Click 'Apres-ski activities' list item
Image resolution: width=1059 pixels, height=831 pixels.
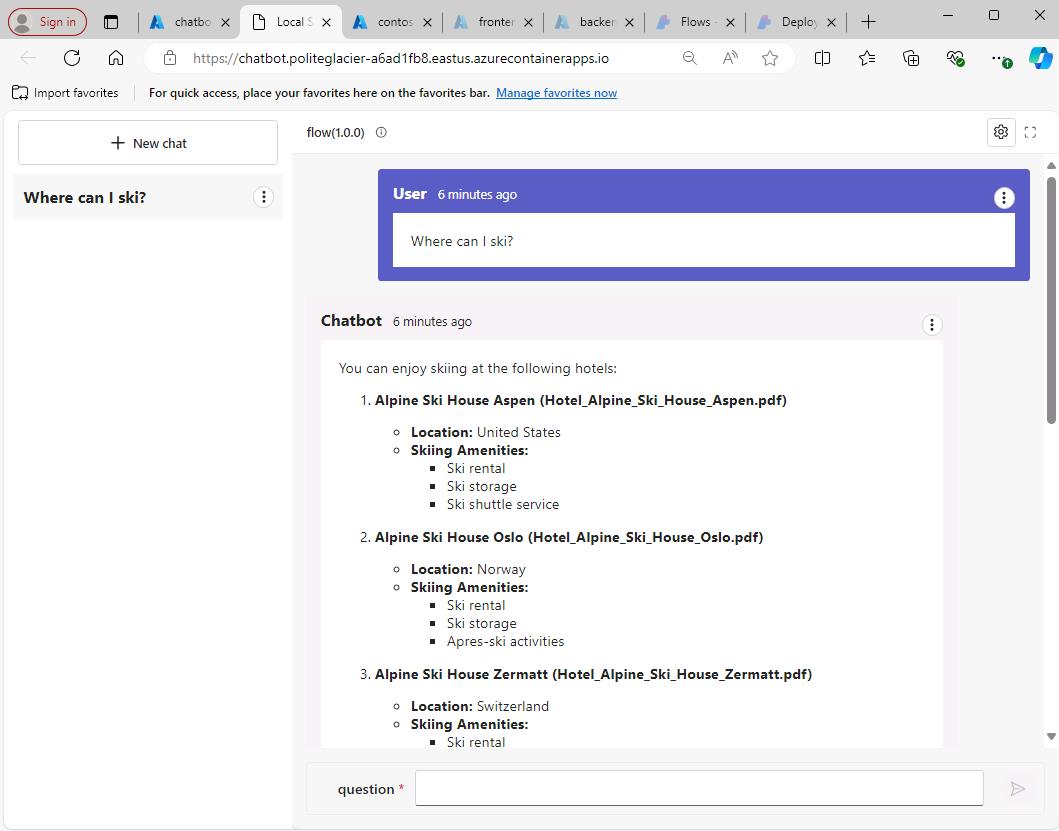(x=505, y=641)
